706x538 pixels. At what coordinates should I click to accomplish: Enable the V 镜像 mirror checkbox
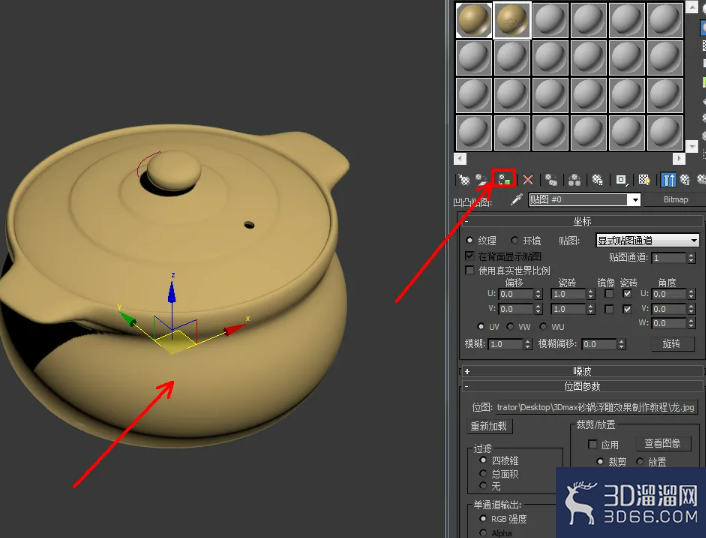[x=609, y=309]
